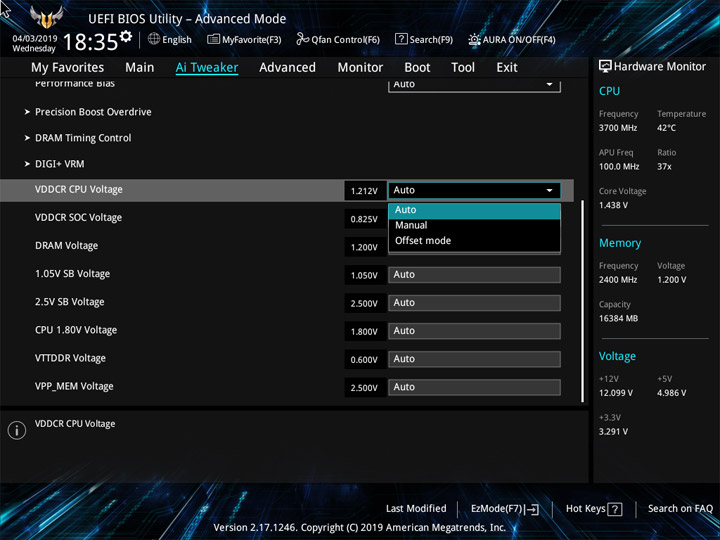Click the CPU 1.80V Voltage Auto field
720x540 pixels.
tap(474, 331)
